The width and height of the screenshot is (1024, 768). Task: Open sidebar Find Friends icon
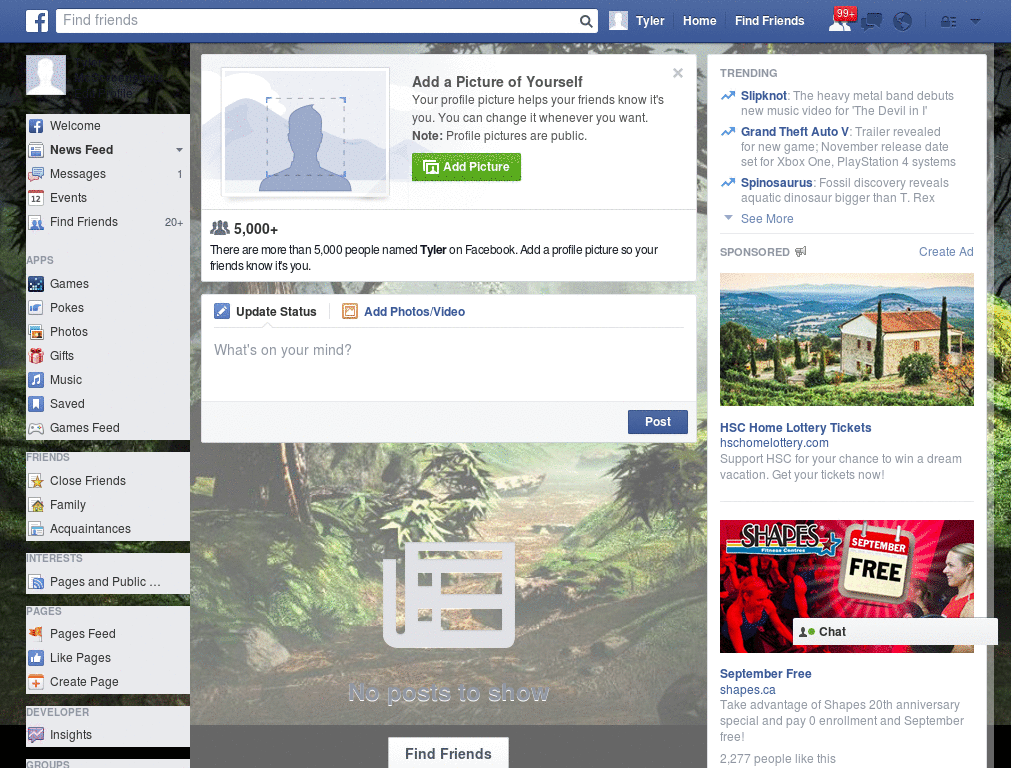pos(36,222)
